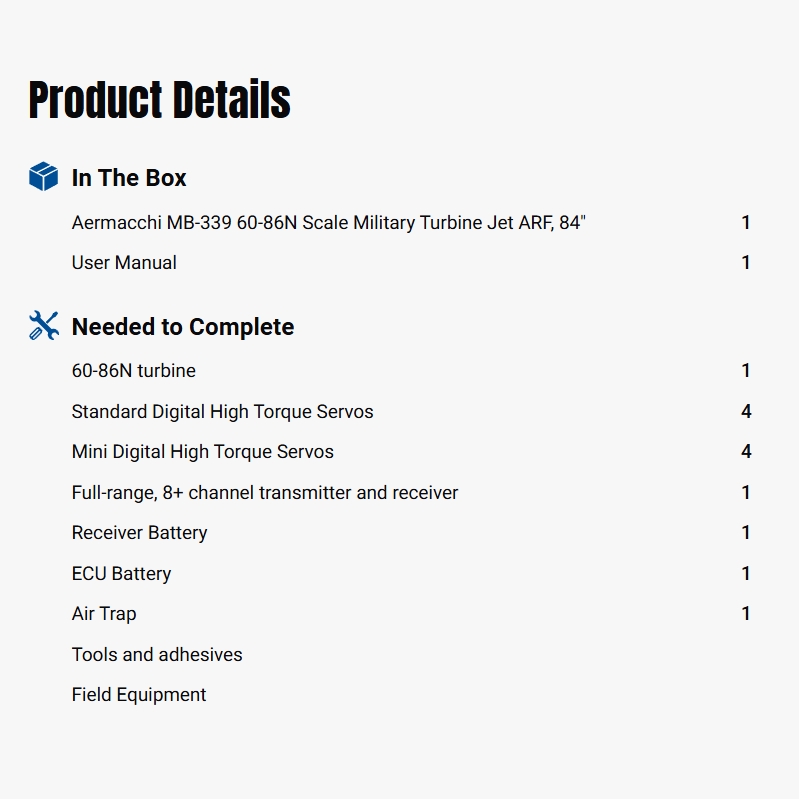Click quantity 1 next to Air Trap
The image size is (799, 799).
[746, 614]
